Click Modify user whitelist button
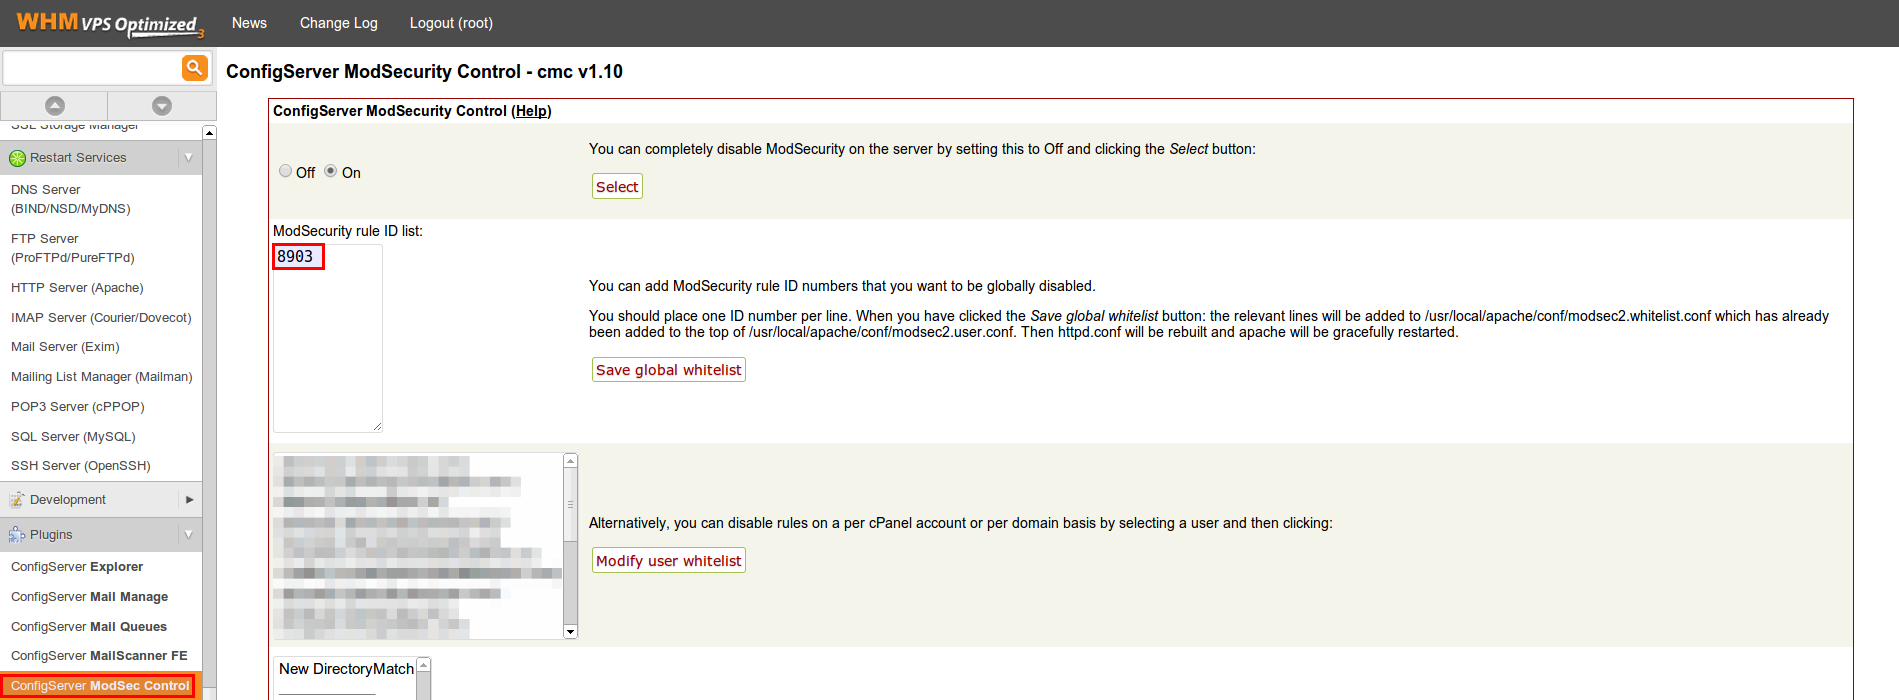This screenshot has width=1899, height=700. coord(669,561)
